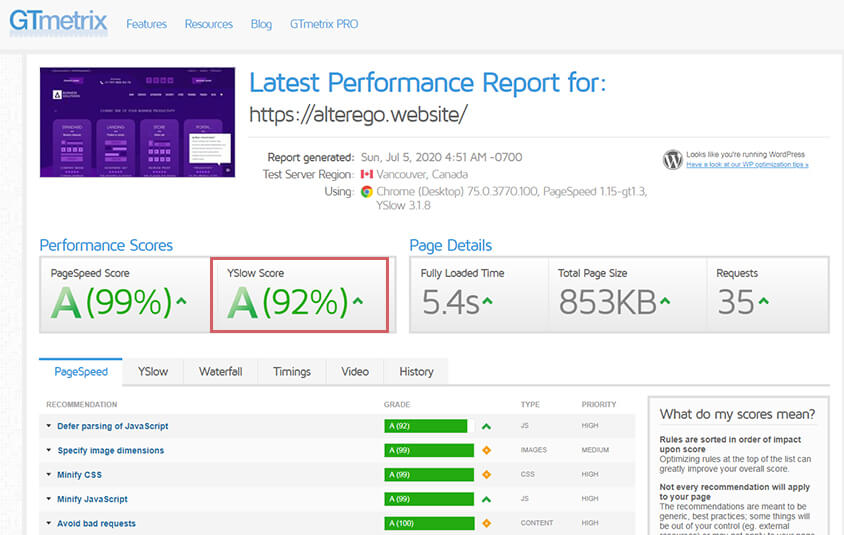The width and height of the screenshot is (844, 535).
Task: Click orange diamond for Specify image dimensions
Action: (x=487, y=450)
